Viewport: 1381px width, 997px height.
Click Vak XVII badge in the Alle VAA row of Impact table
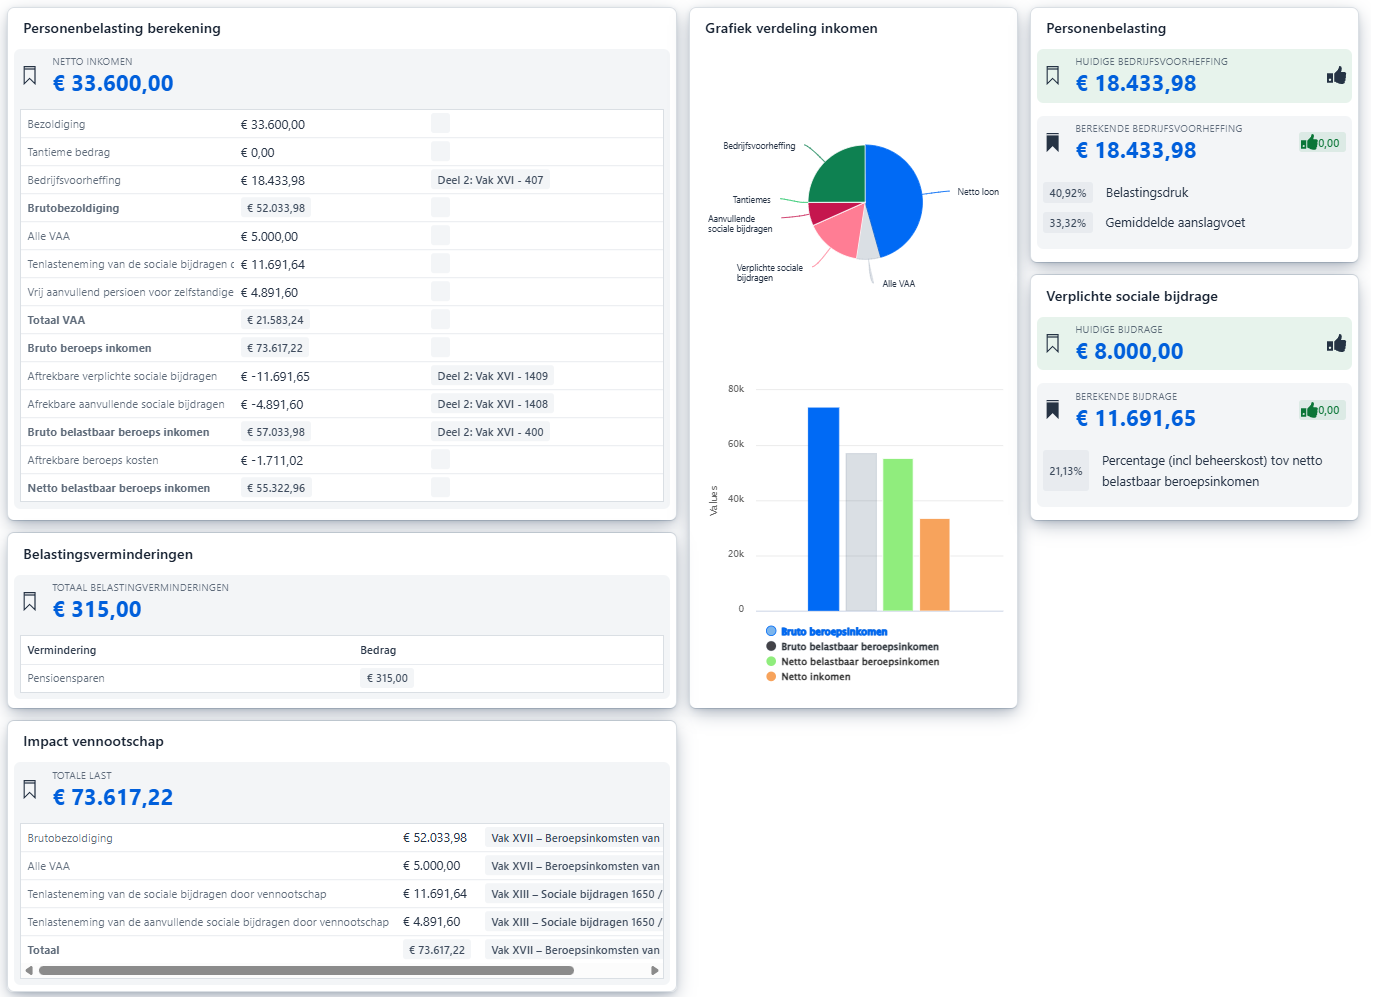click(574, 866)
